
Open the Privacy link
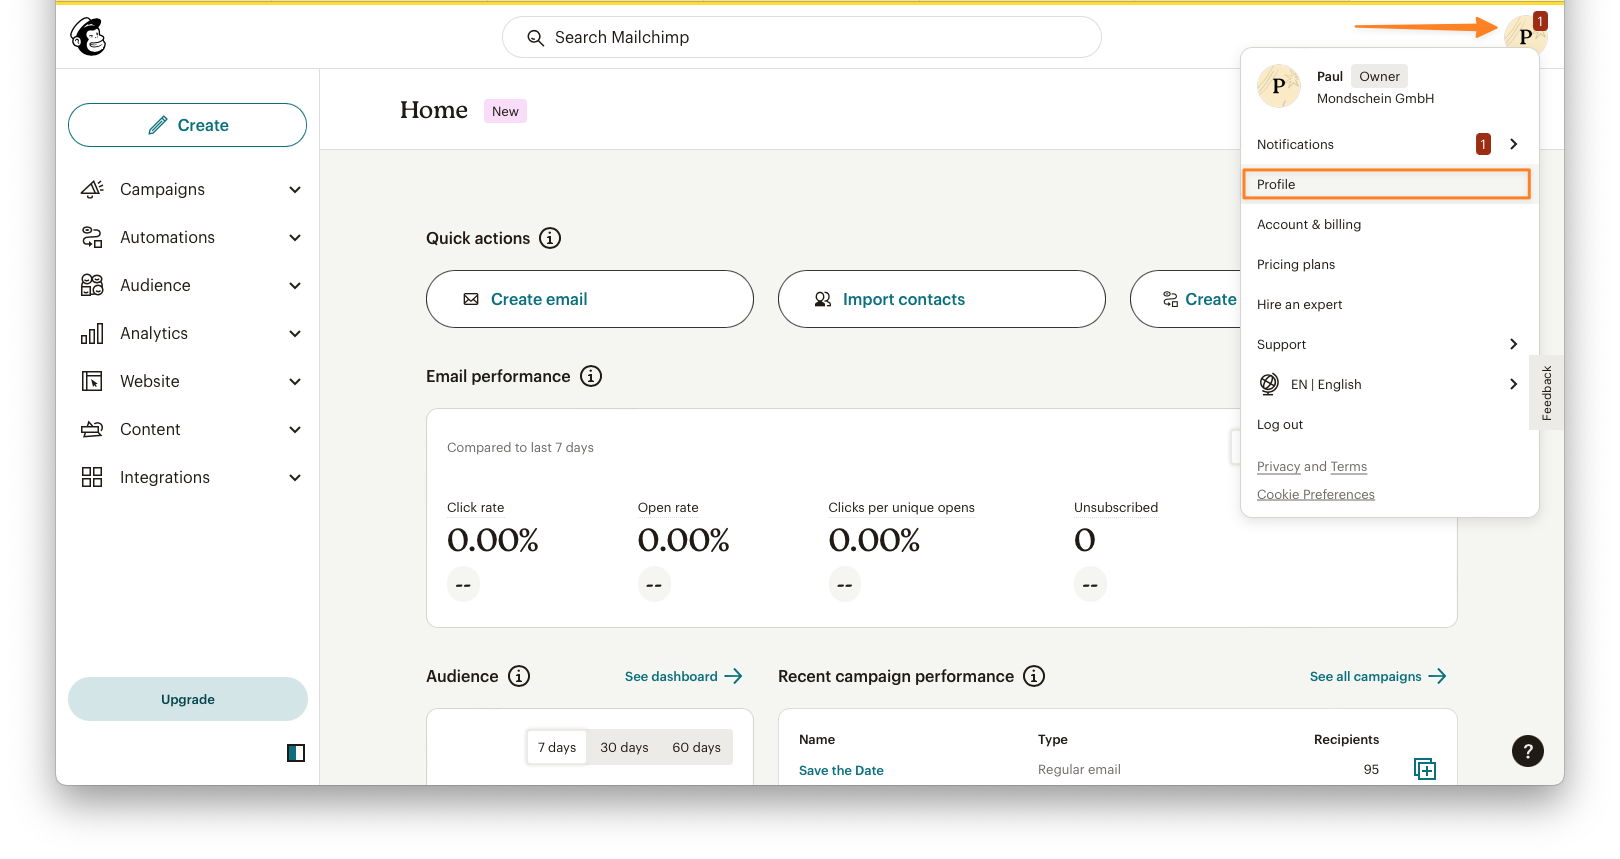1278,466
